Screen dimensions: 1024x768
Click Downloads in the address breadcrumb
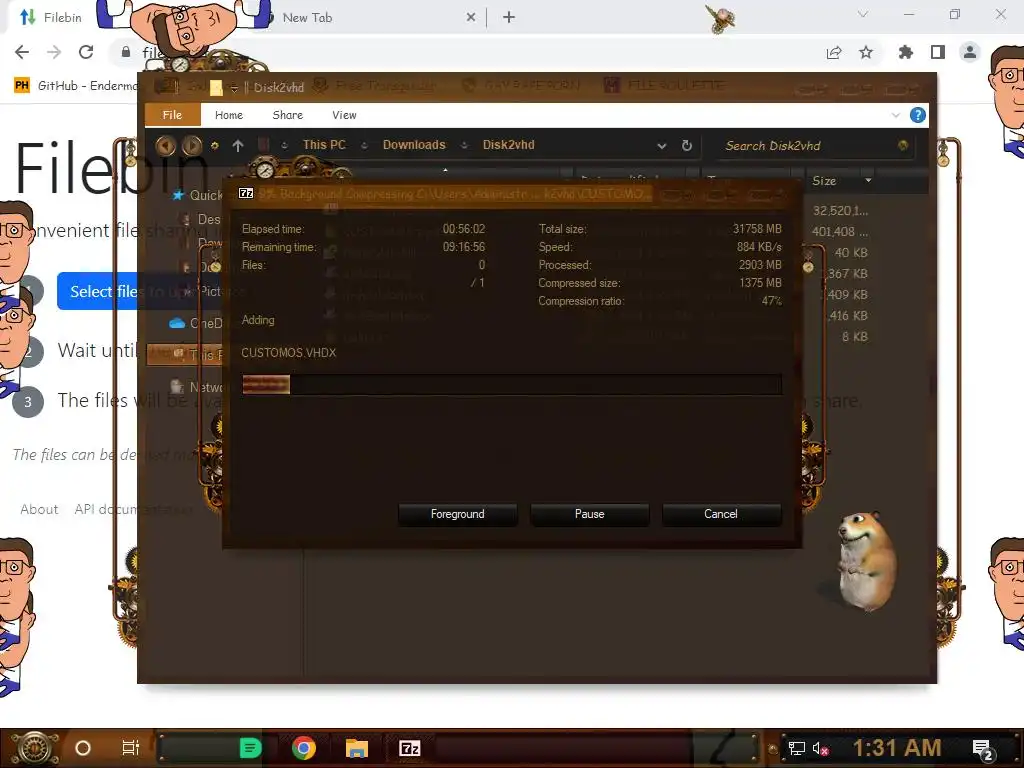414,145
